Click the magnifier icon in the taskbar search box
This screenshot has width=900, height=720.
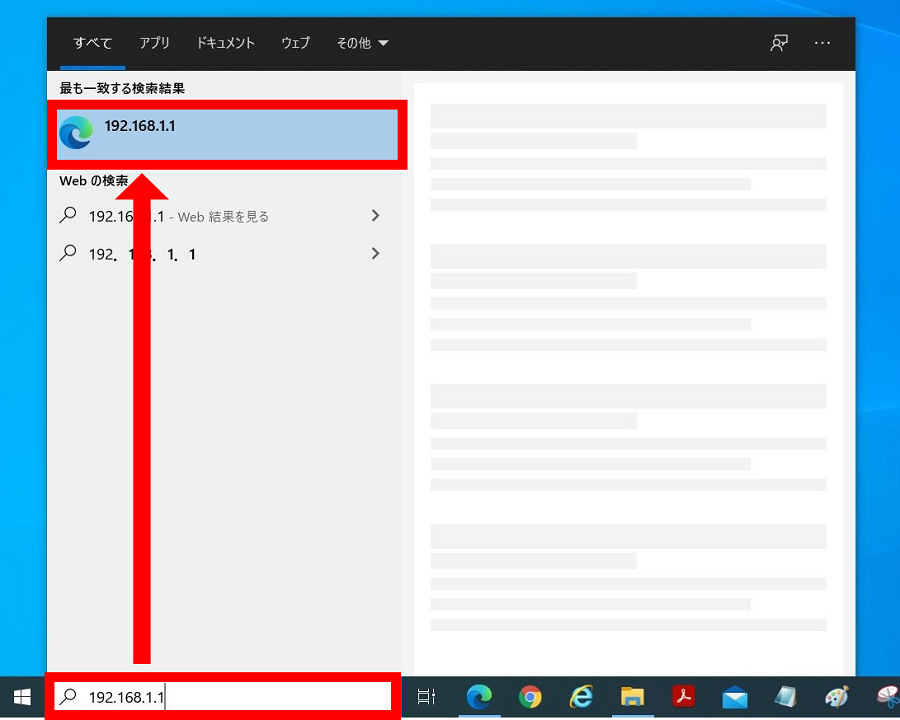pyautogui.click(x=68, y=696)
